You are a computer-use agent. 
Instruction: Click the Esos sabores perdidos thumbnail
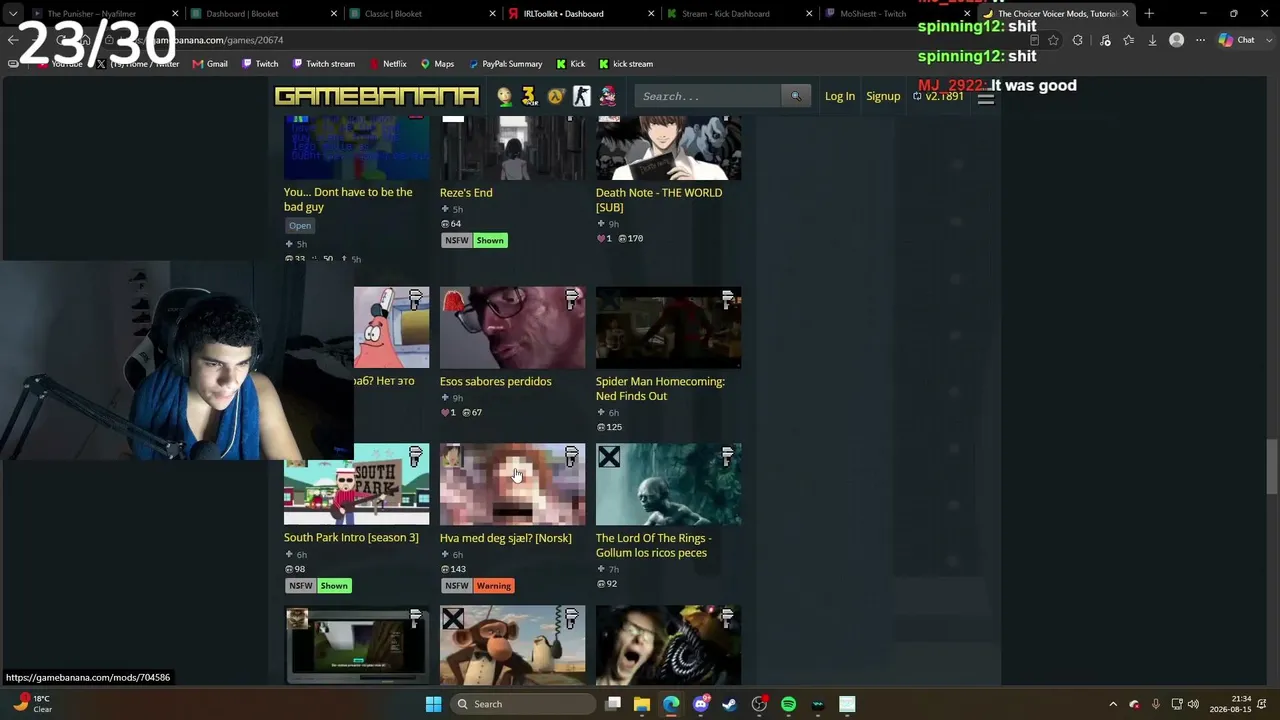[x=512, y=328]
